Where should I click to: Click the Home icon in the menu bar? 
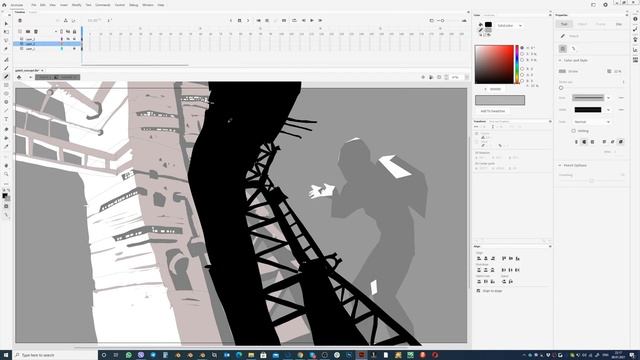[x=4, y=5]
